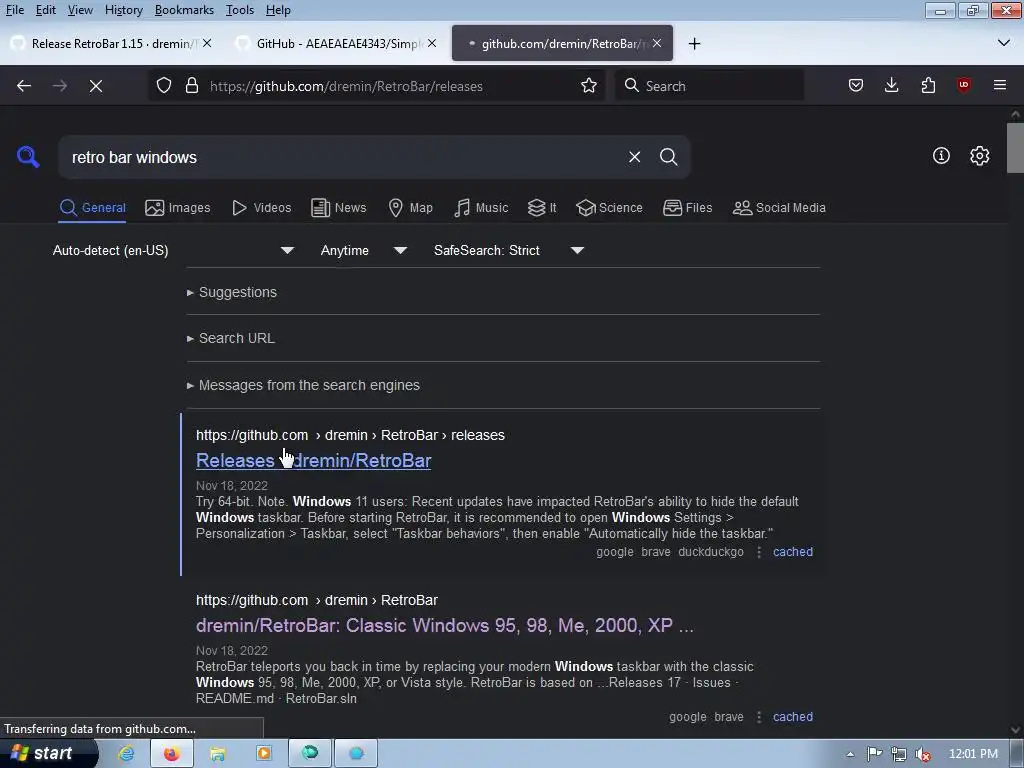
Task: Open the Edit menu
Action: tap(45, 10)
